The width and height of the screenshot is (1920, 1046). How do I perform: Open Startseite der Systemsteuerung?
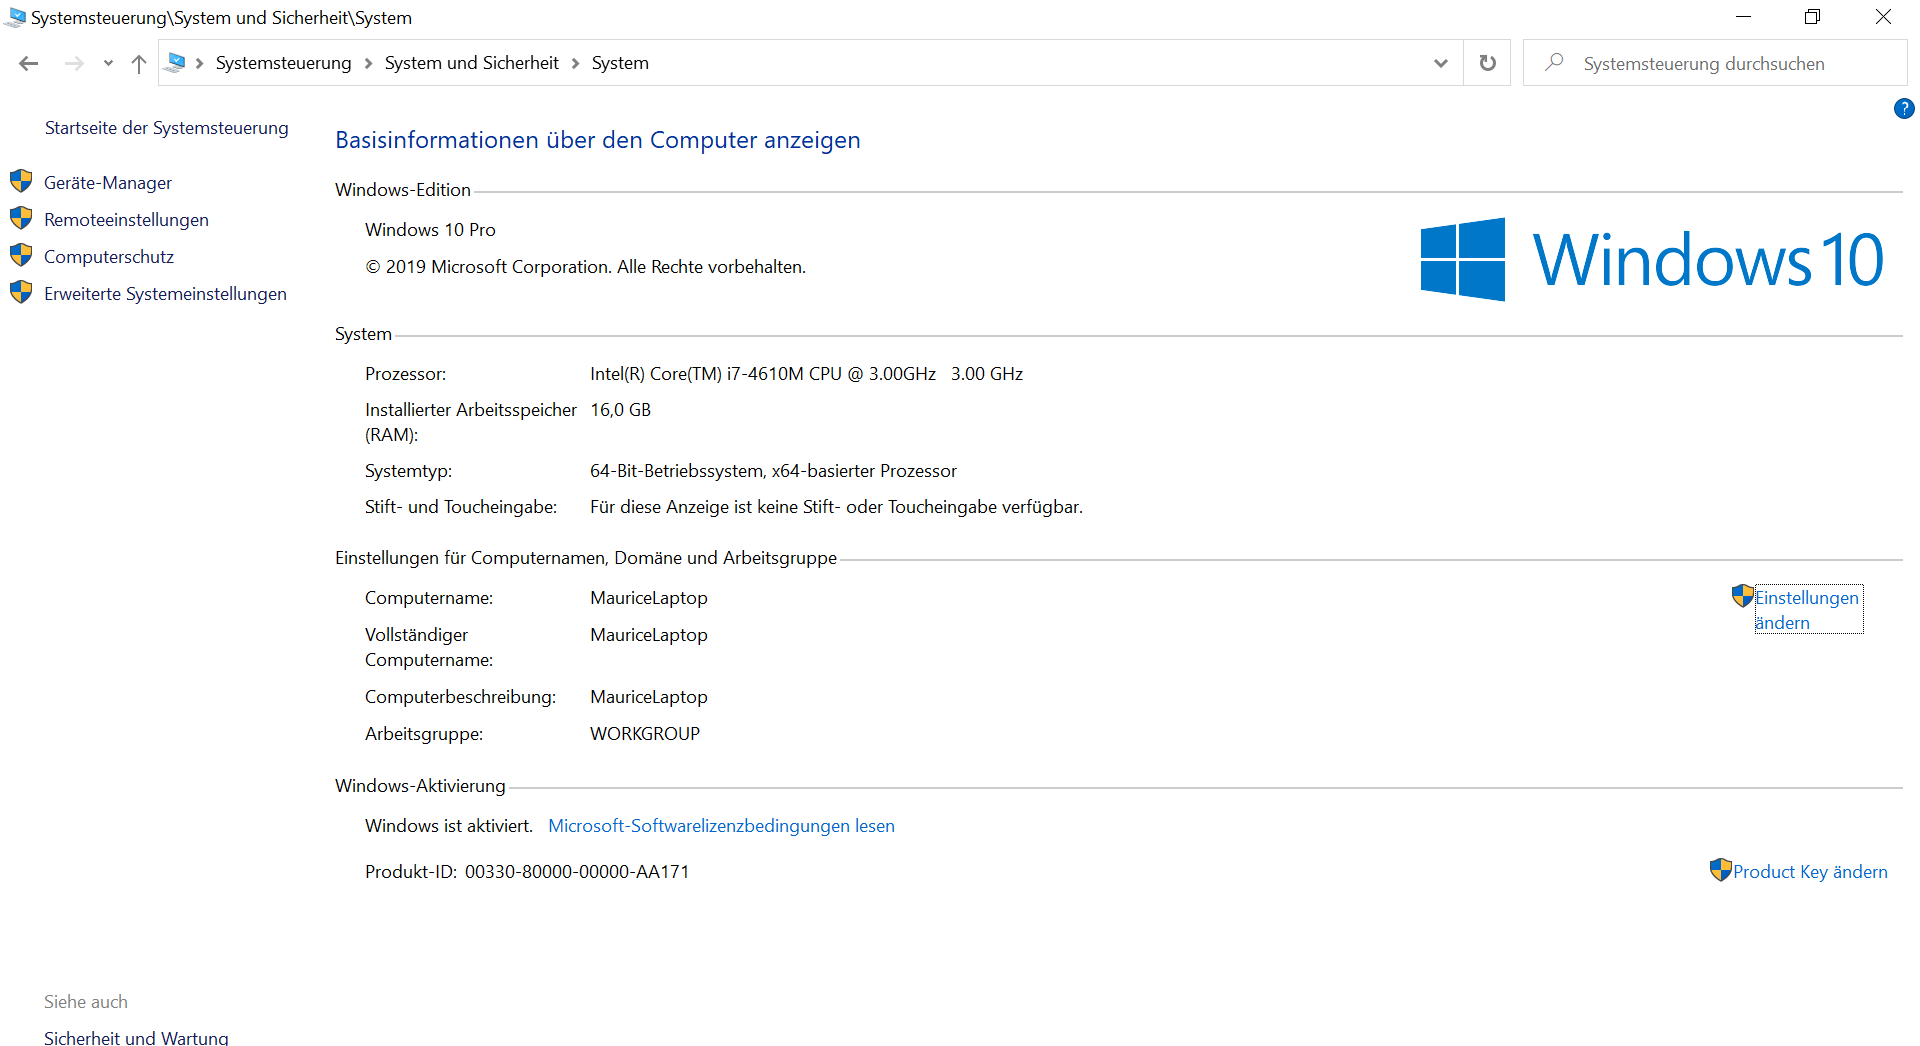coord(166,128)
